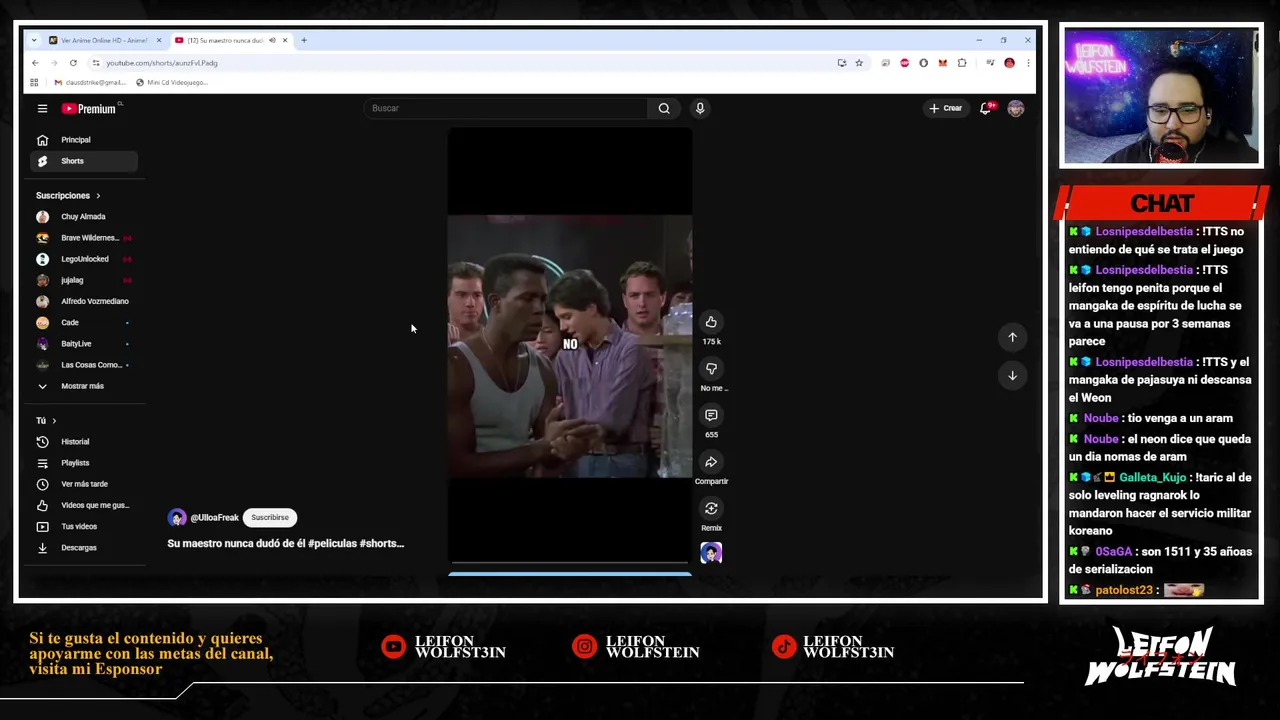Open Historial in sidebar

pos(85,442)
